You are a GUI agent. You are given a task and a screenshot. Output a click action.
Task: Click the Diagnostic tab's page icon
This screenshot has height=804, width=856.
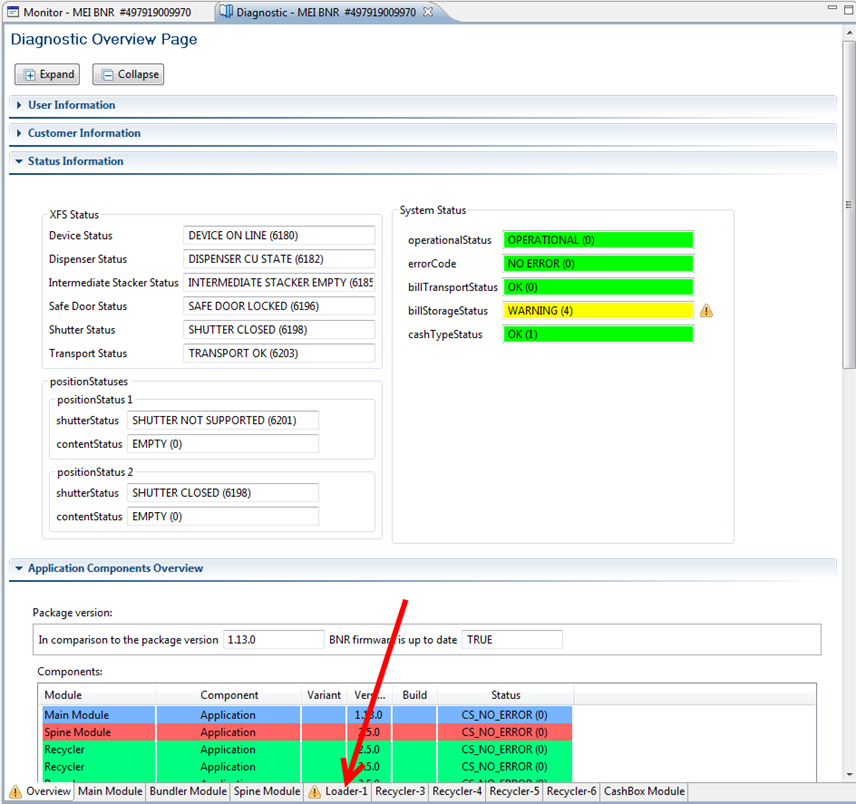(226, 12)
